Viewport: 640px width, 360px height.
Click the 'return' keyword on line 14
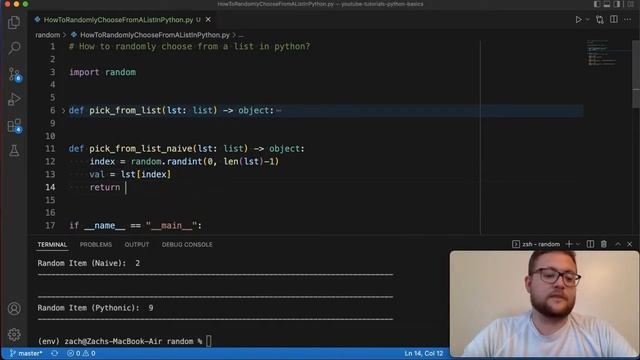pos(105,187)
